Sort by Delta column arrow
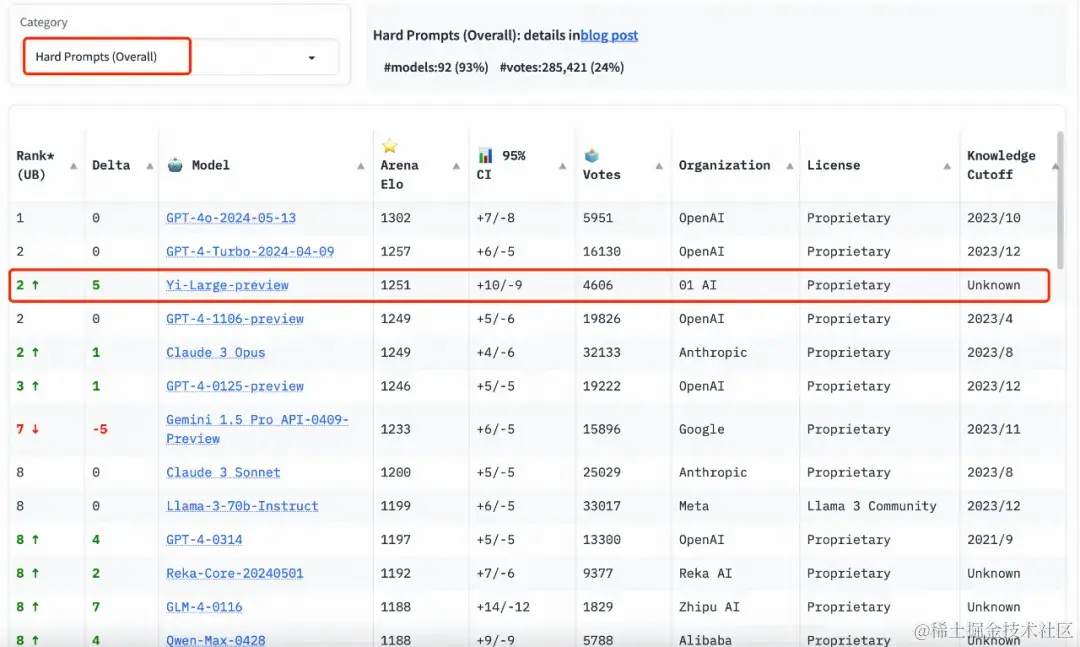Screen dimensions: 1080x647 pyautogui.click(x=149, y=166)
